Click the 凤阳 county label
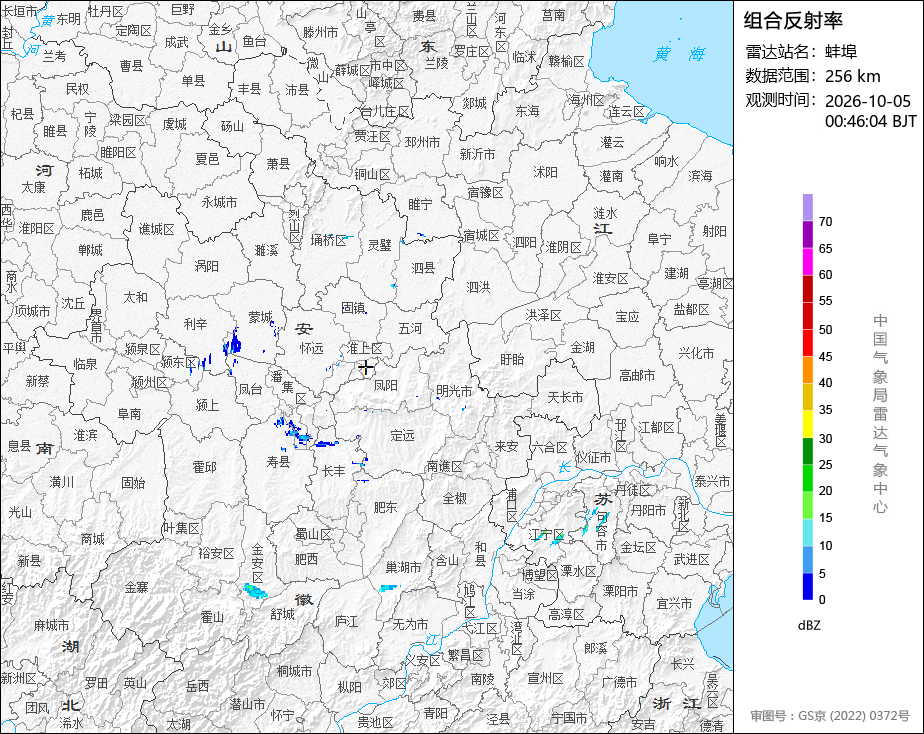The width and height of the screenshot is (924, 734). click(385, 385)
